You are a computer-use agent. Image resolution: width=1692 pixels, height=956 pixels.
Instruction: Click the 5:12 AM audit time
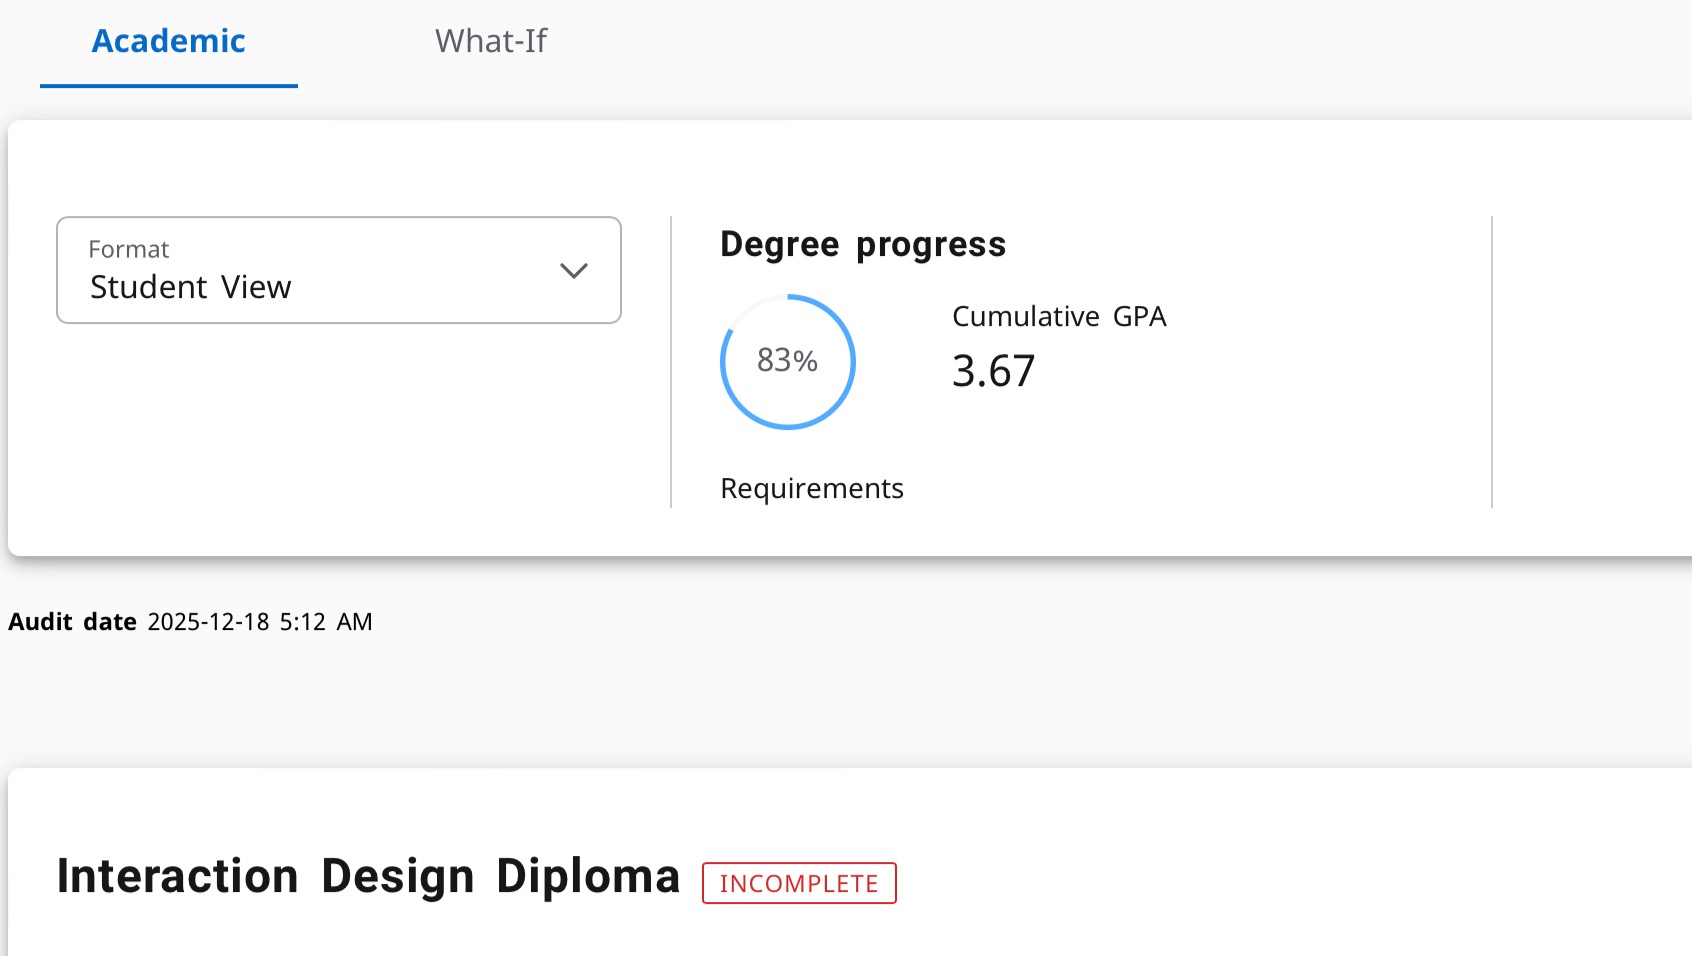point(326,622)
